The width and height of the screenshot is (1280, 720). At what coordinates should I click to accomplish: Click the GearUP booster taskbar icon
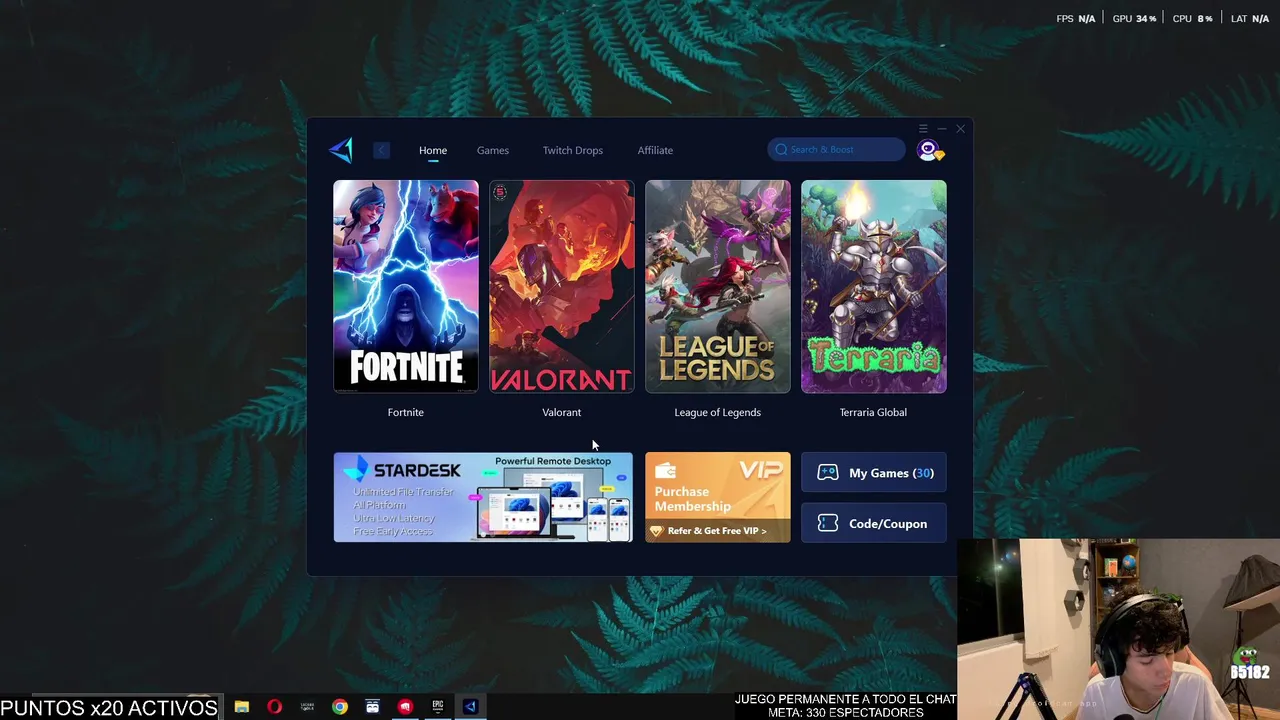click(470, 706)
